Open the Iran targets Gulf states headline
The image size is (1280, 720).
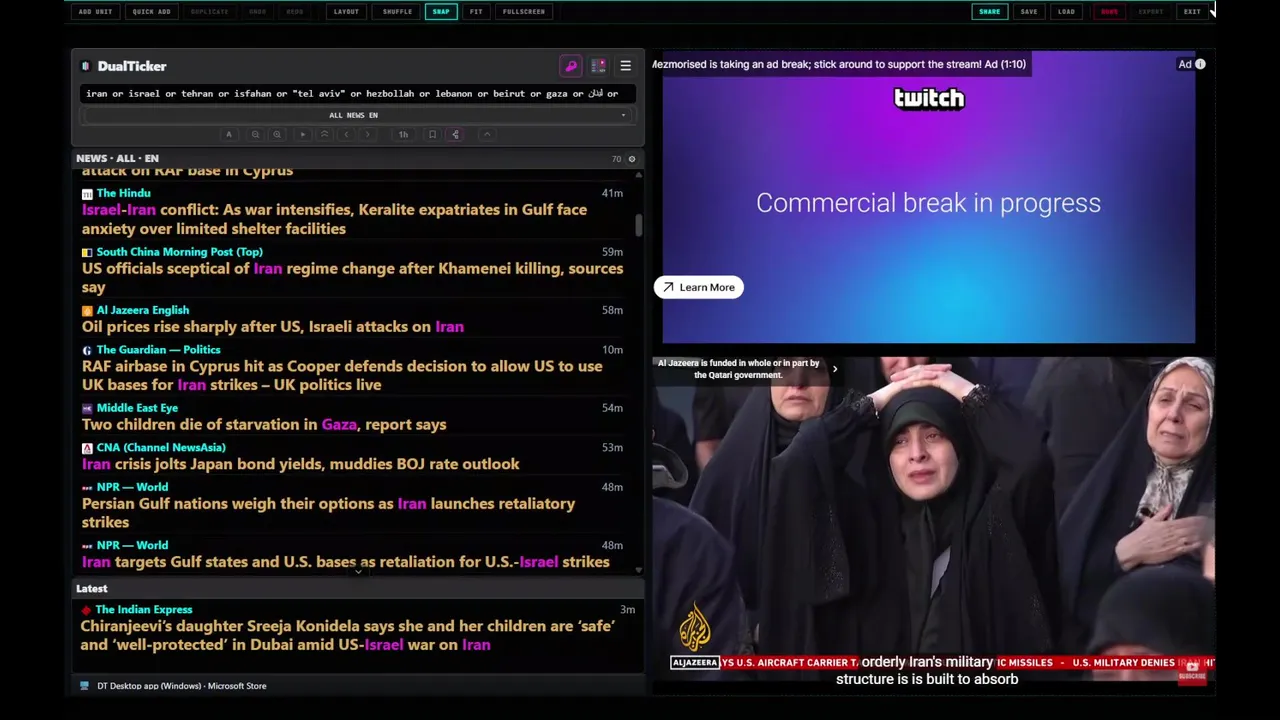coord(345,562)
